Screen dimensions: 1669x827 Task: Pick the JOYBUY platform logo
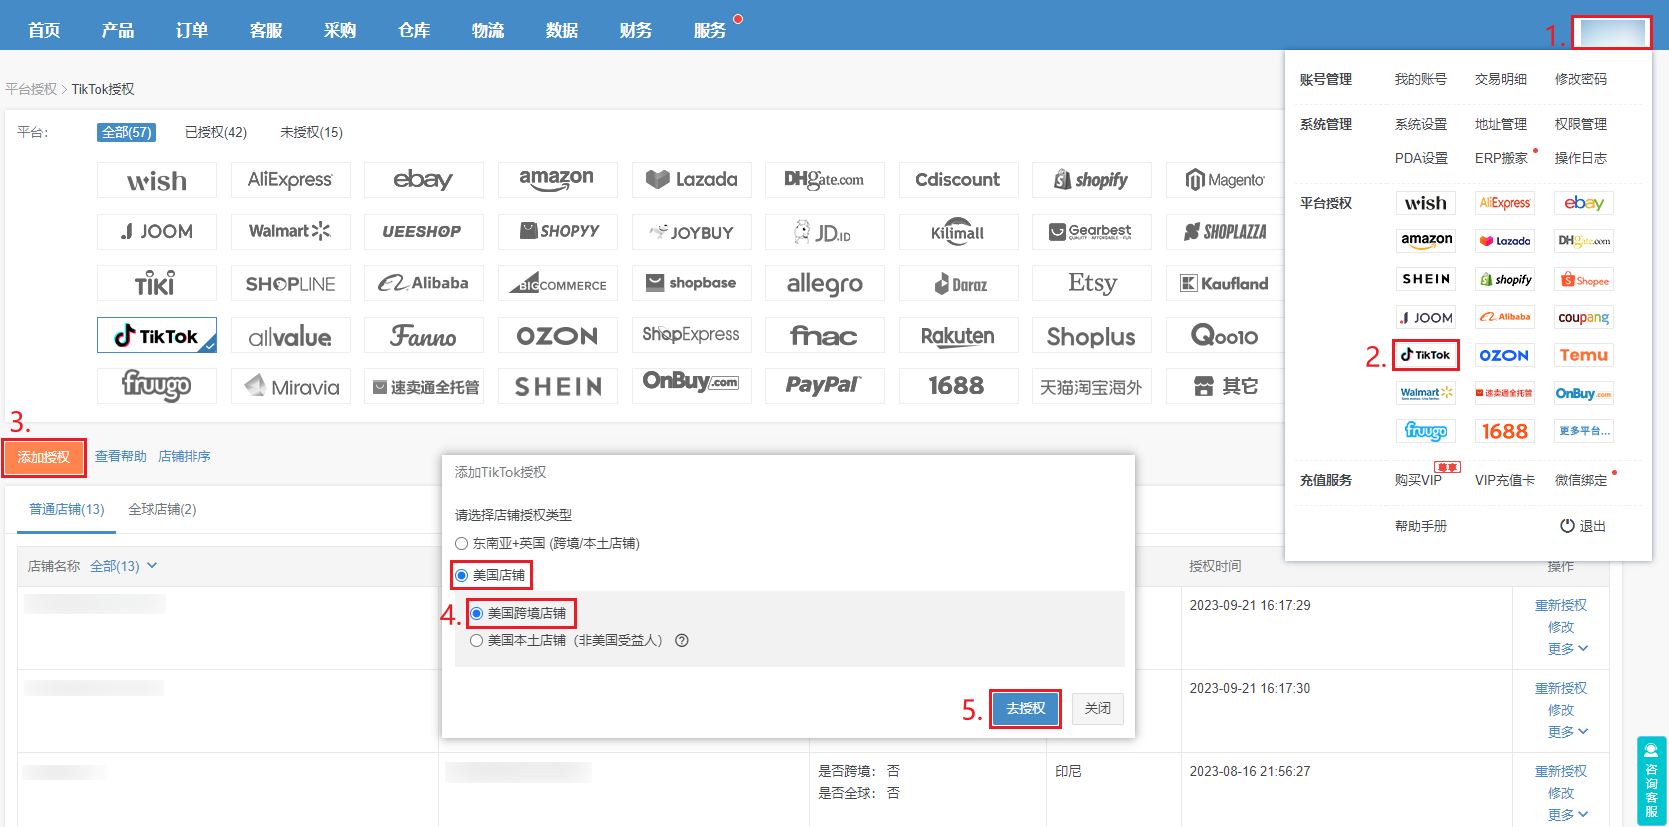click(x=691, y=232)
